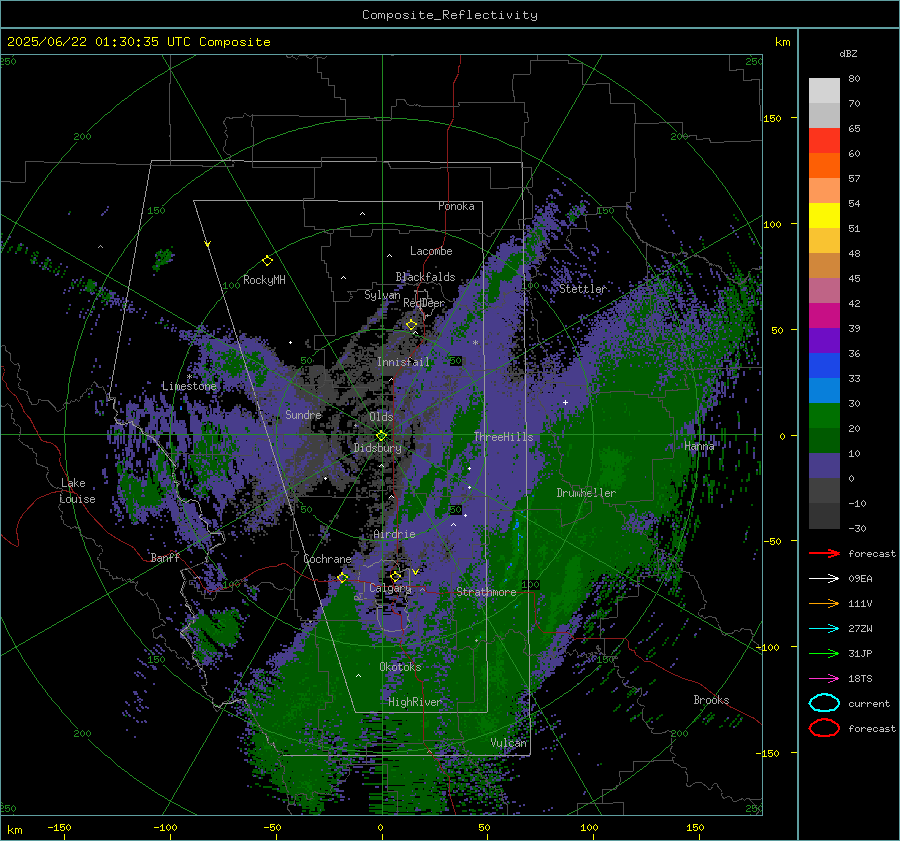Click the Banff label on the map
This screenshot has width=900, height=841.
pyautogui.click(x=165, y=557)
